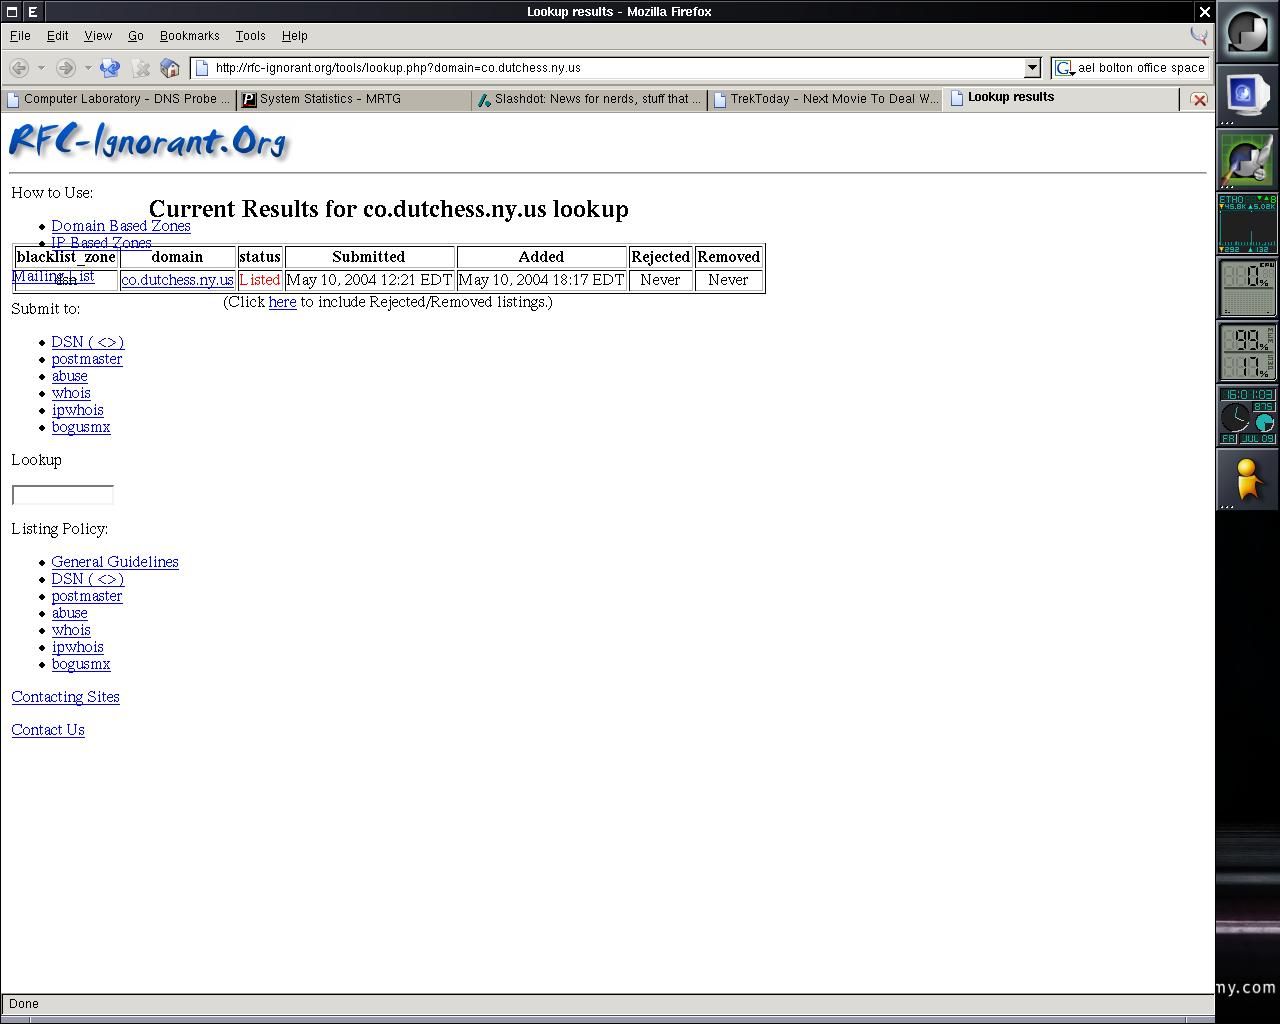Open co.dutchess.ny.us domain link in table
The height and width of the screenshot is (1024, 1280).
tap(177, 280)
